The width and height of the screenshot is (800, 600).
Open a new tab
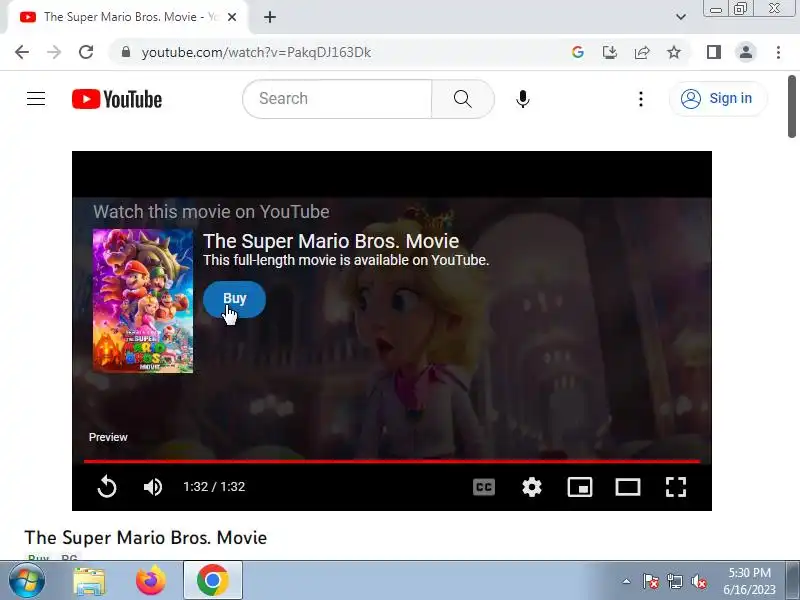pos(270,17)
